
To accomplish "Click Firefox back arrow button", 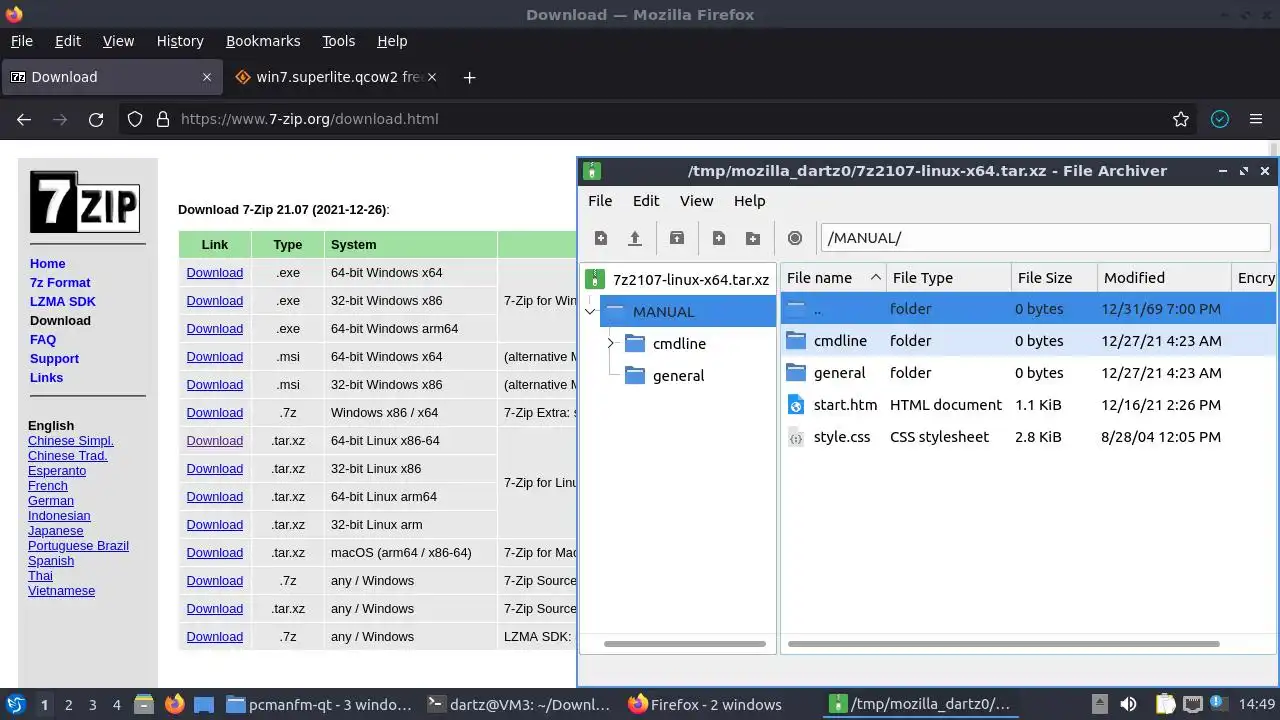I will tap(24, 119).
